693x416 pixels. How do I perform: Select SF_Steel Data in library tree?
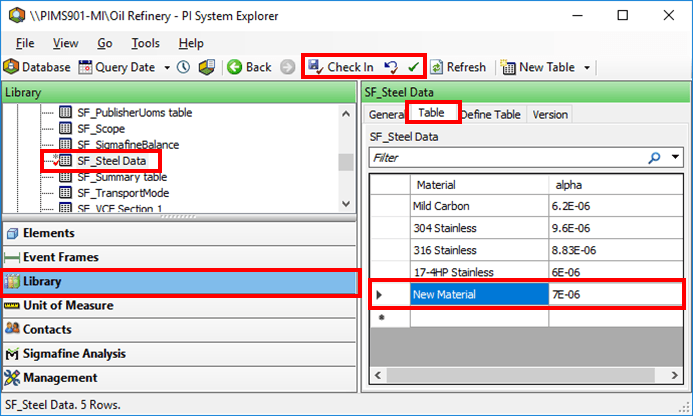point(111,161)
